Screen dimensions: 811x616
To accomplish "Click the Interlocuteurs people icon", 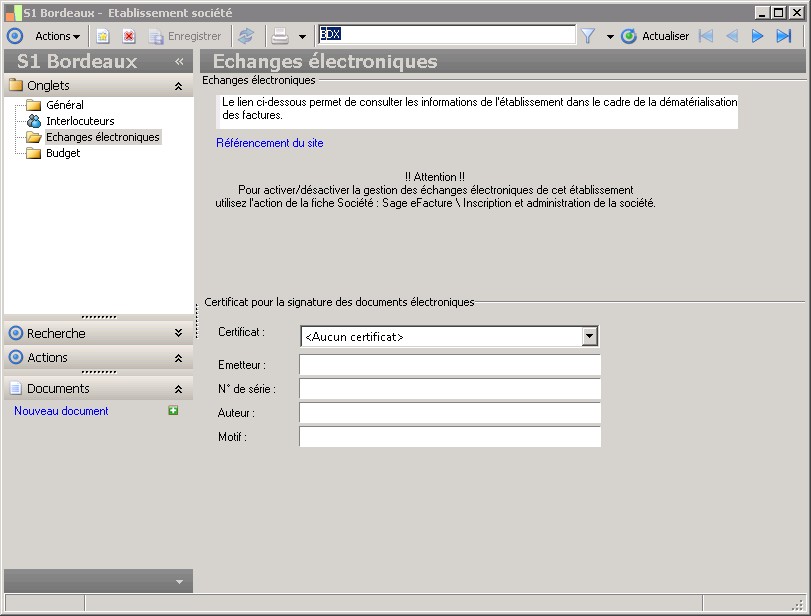I will 34,121.
